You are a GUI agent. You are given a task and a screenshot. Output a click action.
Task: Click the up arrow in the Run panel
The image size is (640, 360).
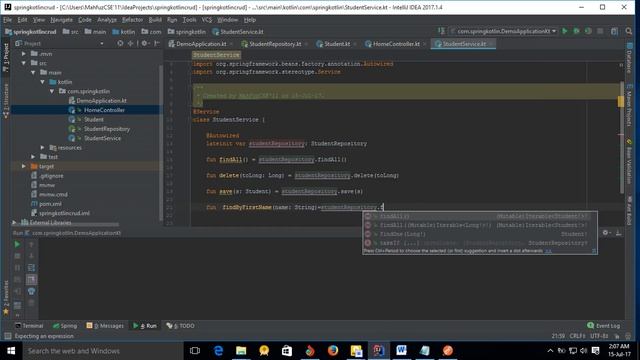coord(31,244)
